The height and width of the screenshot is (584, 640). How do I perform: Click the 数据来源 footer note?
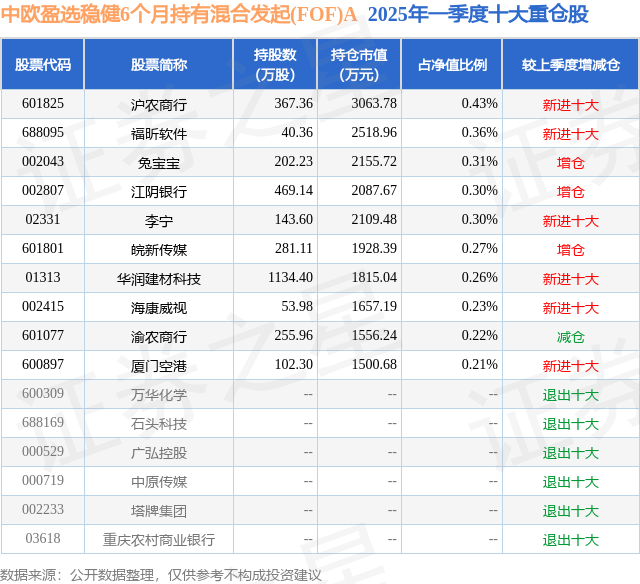click(161, 575)
